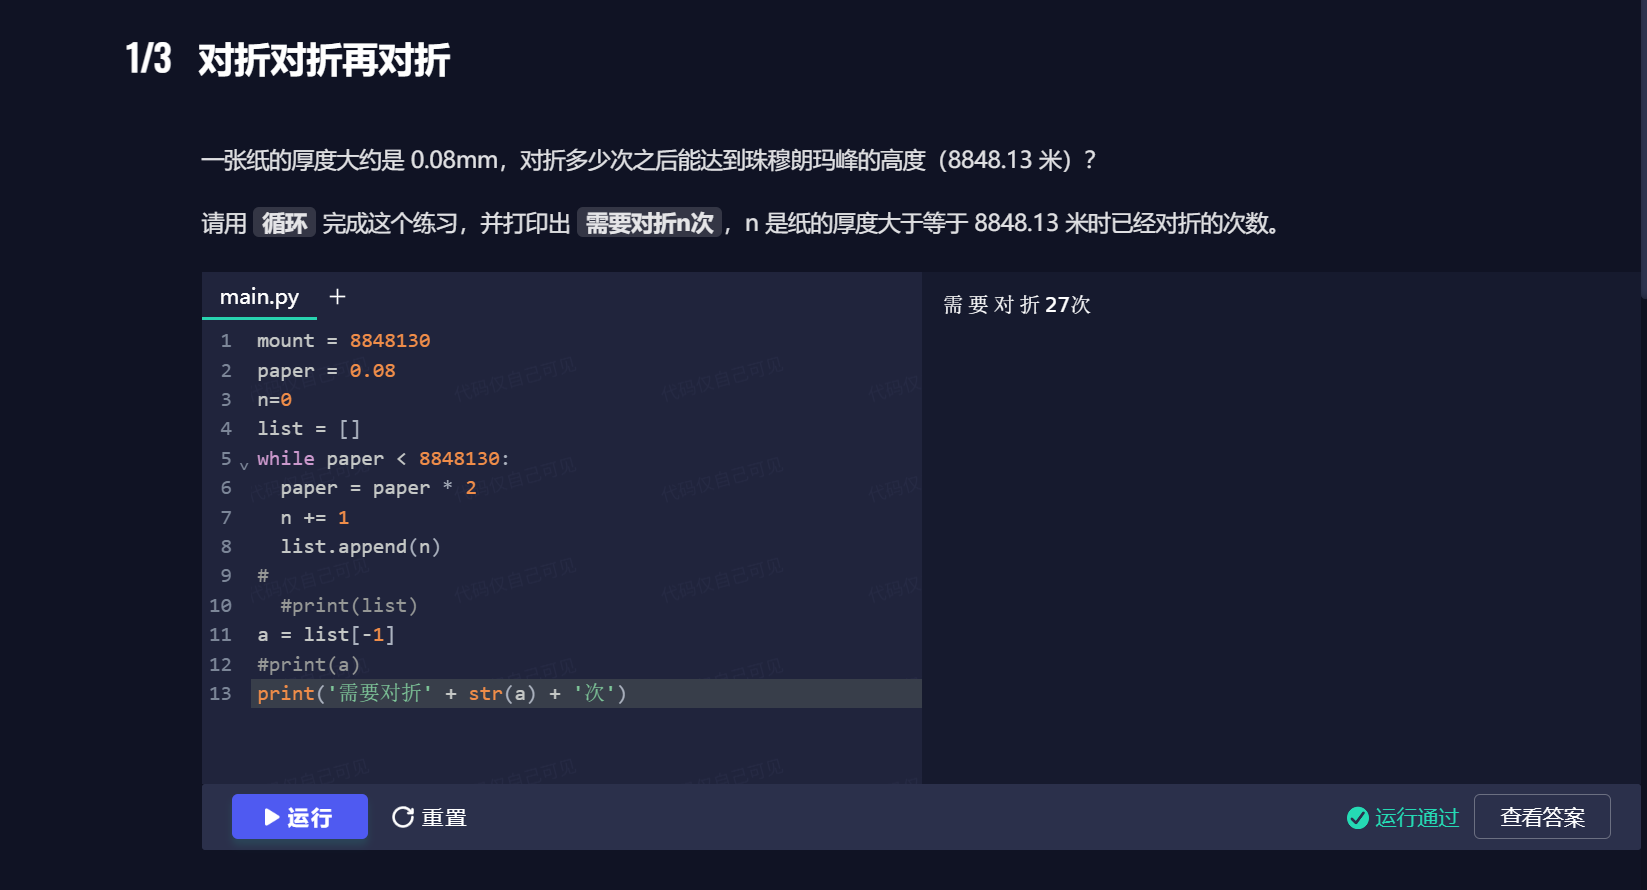The image size is (1647, 890).
Task: Select the main.py file tab
Action: tap(259, 297)
